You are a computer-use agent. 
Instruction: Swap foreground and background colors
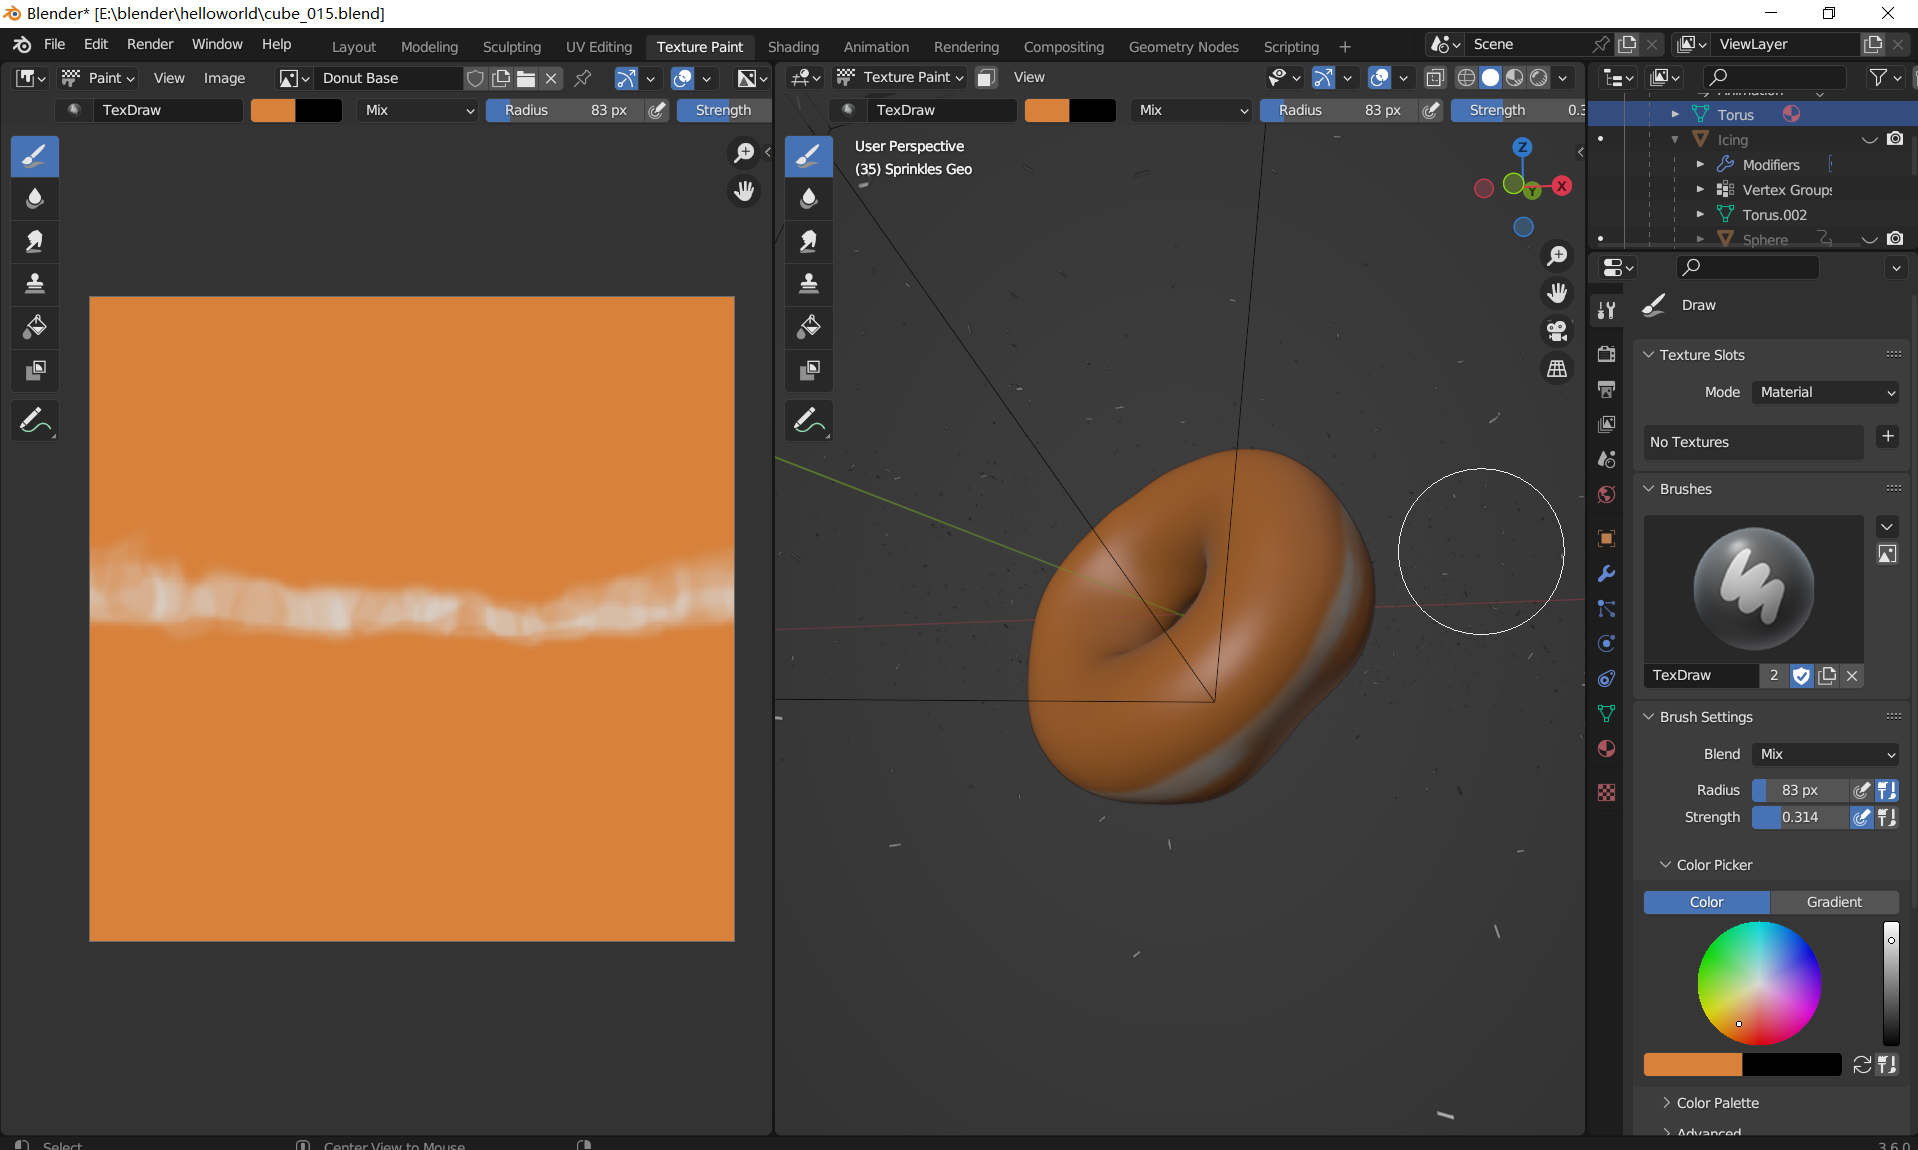1862,1065
